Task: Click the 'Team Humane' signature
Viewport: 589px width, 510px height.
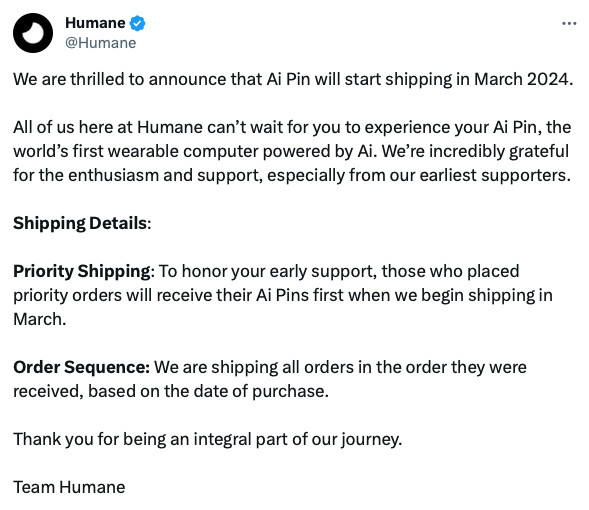Action: pyautogui.click(x=69, y=487)
